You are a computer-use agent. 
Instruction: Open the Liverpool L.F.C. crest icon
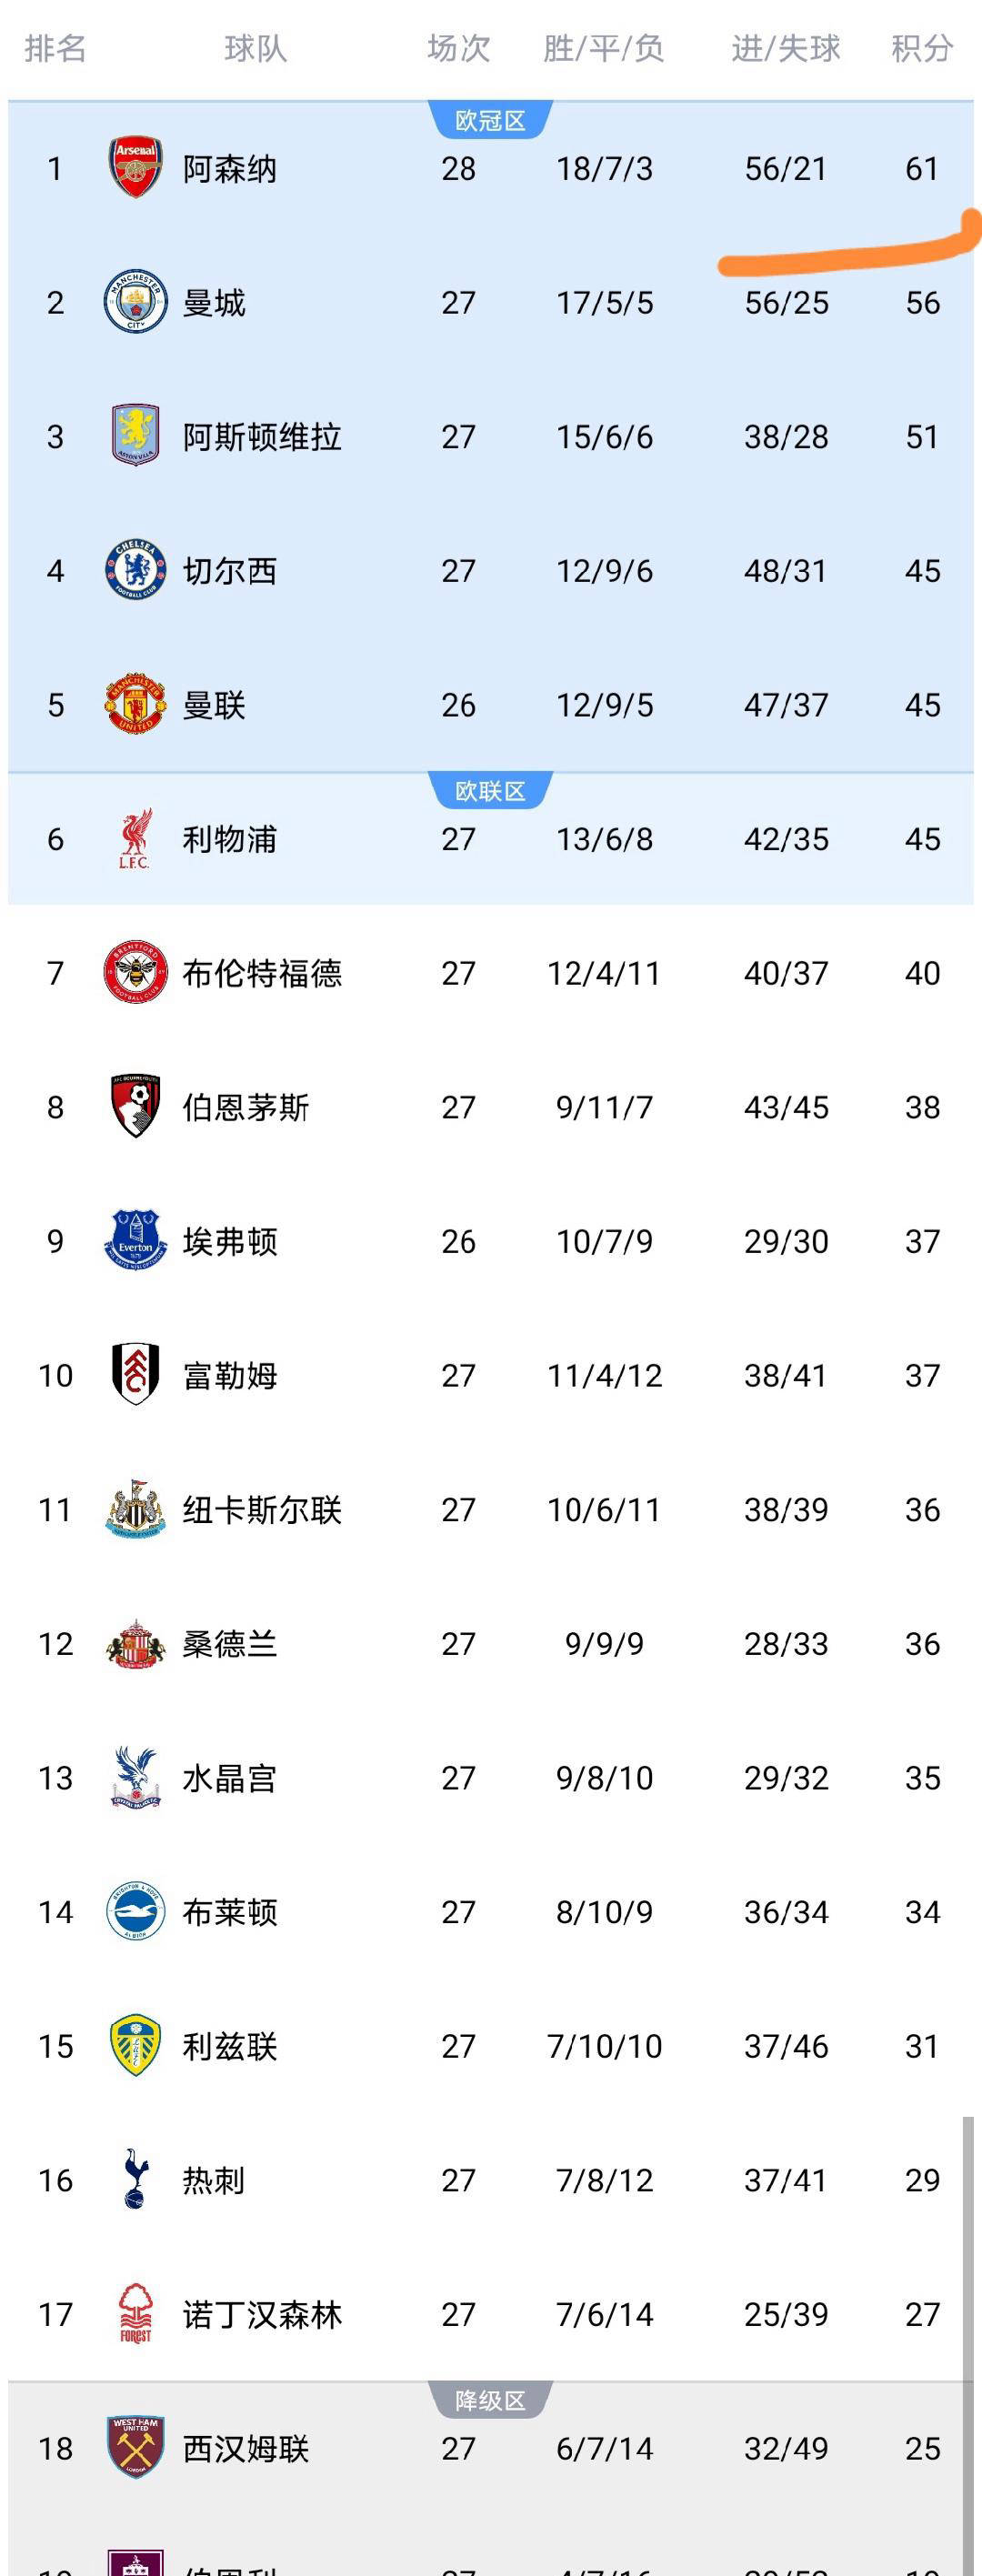click(x=135, y=838)
